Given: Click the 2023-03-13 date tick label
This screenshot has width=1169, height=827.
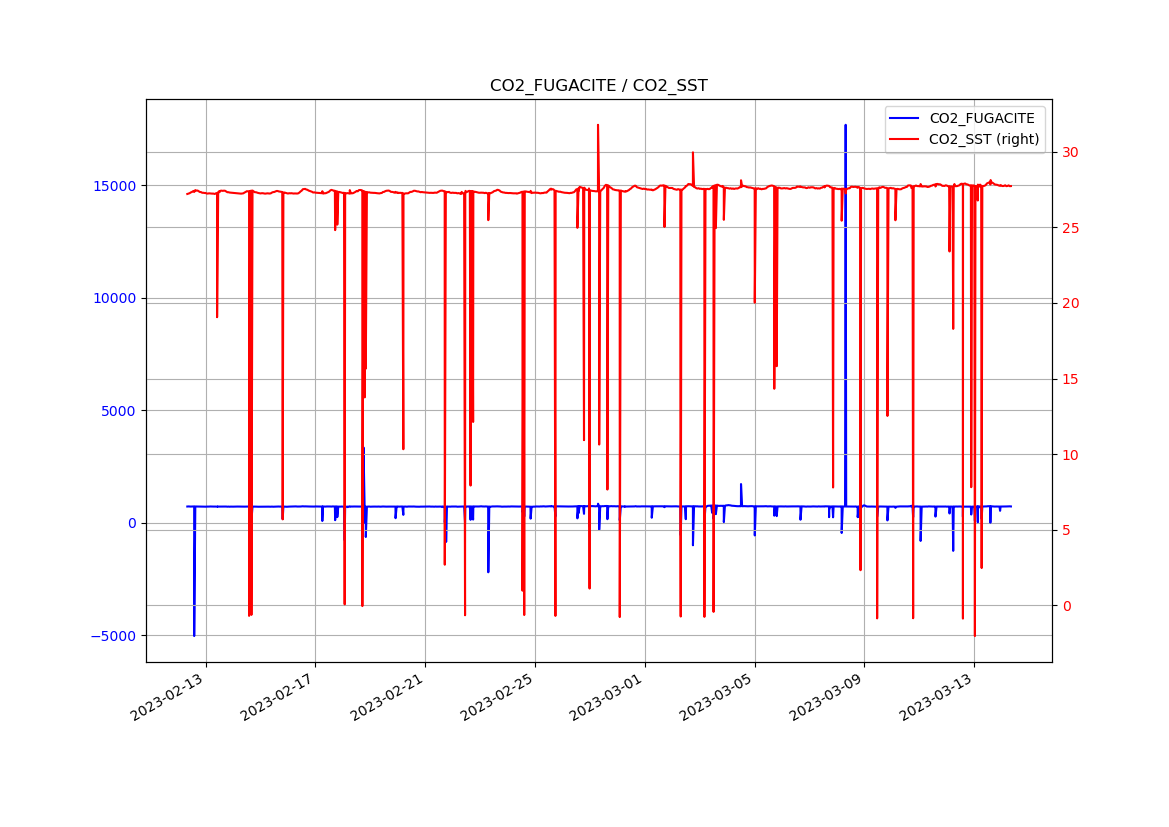Looking at the screenshot, I should tap(938, 696).
